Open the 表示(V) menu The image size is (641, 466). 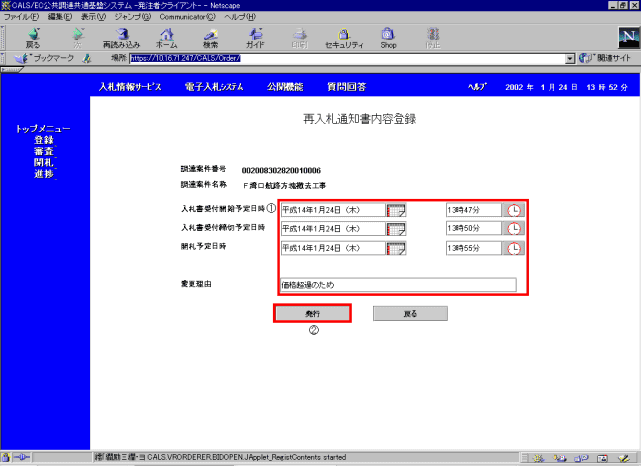93,17
